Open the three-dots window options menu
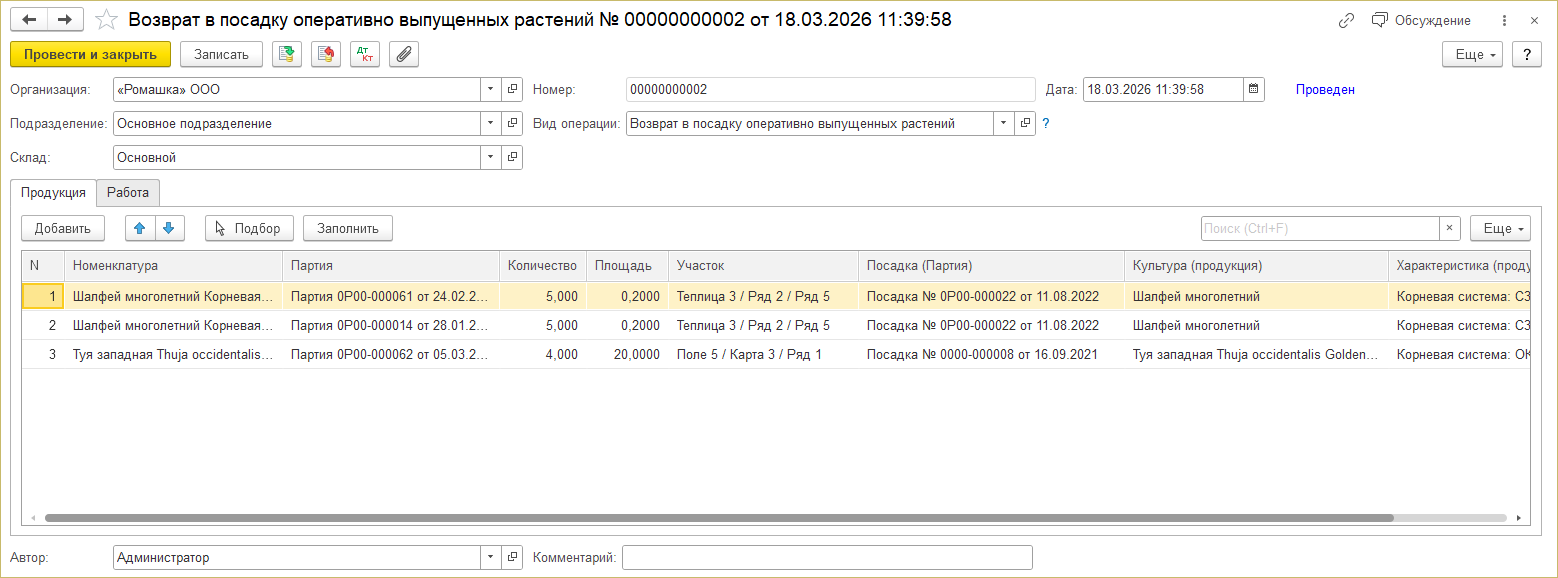 coord(1504,20)
